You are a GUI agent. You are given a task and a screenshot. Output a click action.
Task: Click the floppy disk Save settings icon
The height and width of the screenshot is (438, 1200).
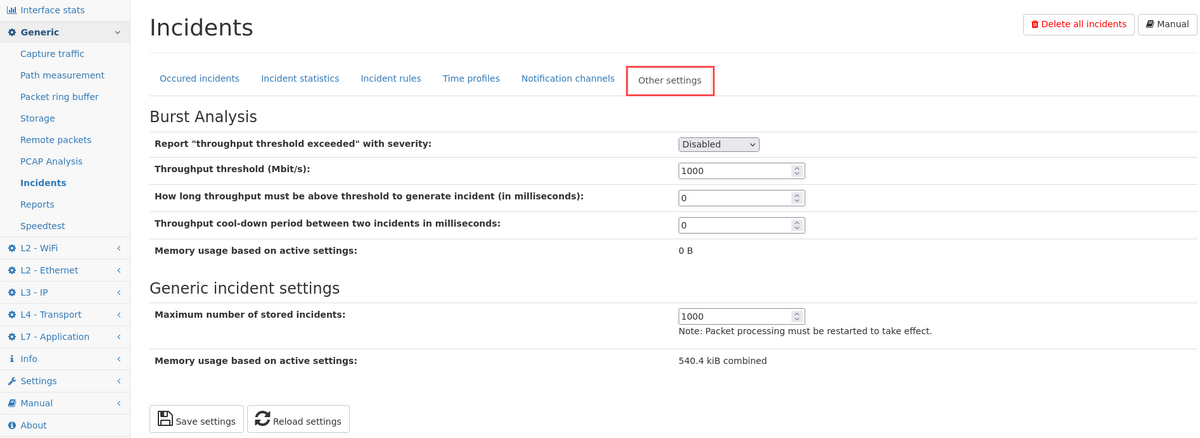pyautogui.click(x=165, y=420)
